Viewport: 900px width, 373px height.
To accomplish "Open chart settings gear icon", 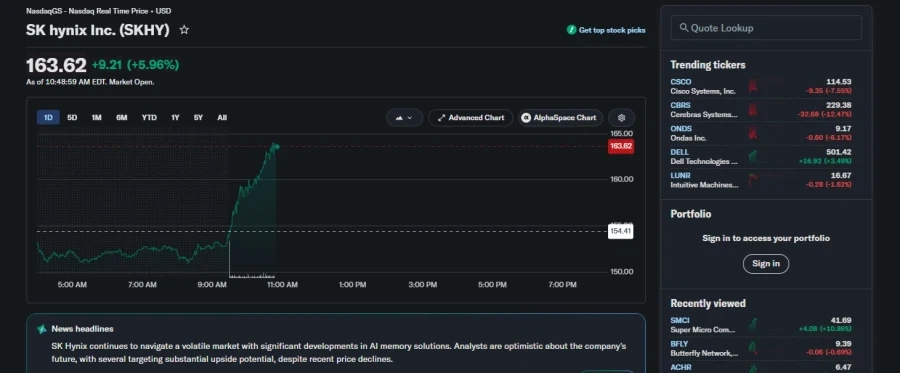I will (x=621, y=118).
